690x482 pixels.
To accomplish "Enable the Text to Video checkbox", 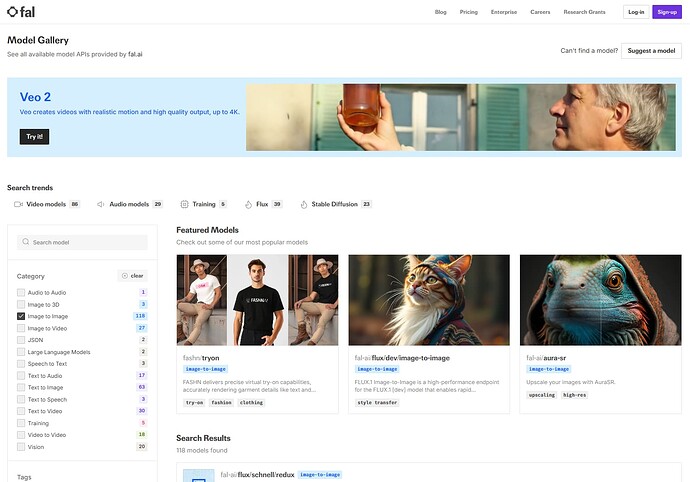I will click(x=21, y=411).
